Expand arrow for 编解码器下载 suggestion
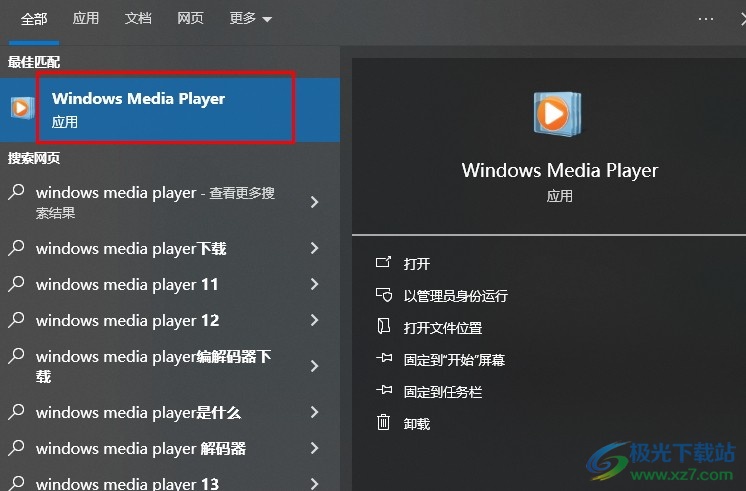The height and width of the screenshot is (491, 746). [x=314, y=366]
